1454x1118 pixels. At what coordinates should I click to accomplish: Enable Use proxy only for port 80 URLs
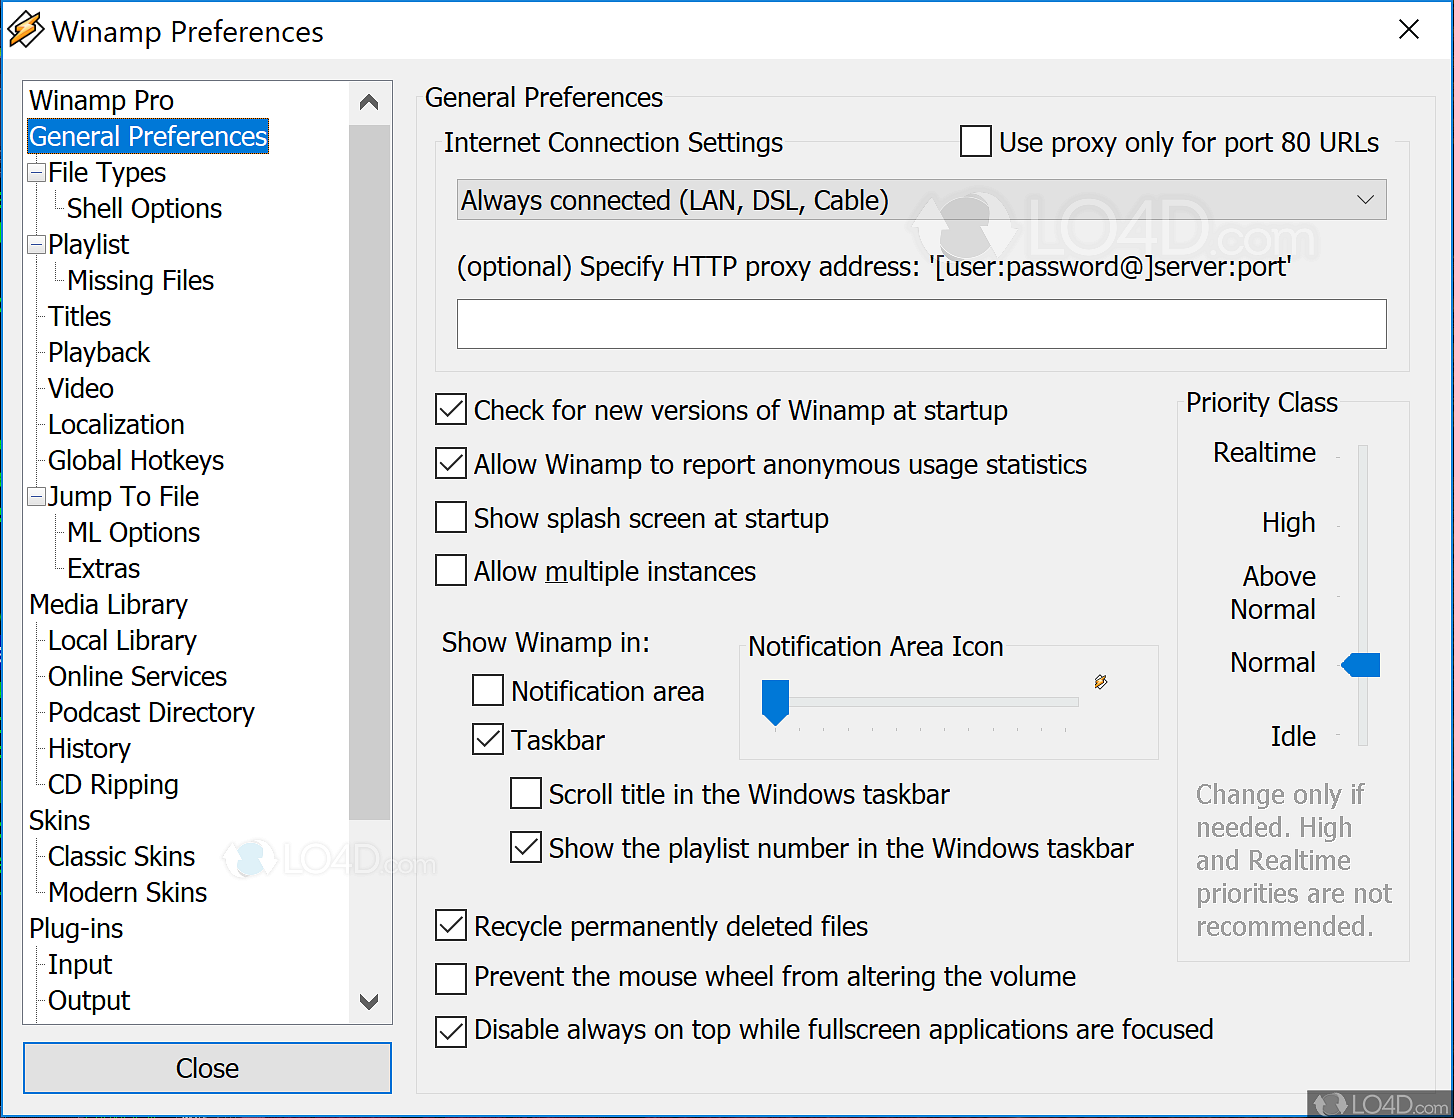pyautogui.click(x=976, y=142)
